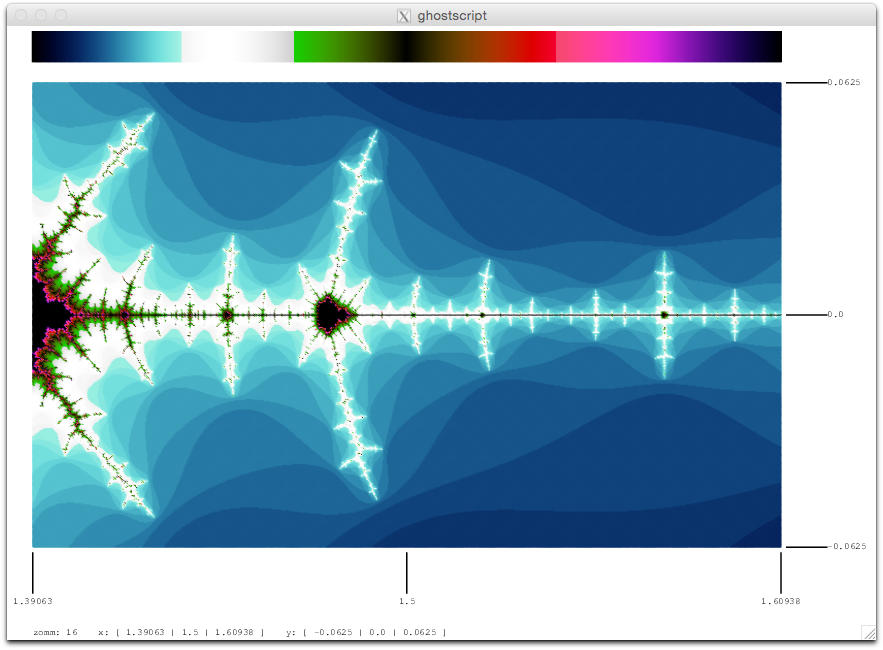883x650 pixels.
Task: Click the grey minimize window button
Action: tap(41, 15)
